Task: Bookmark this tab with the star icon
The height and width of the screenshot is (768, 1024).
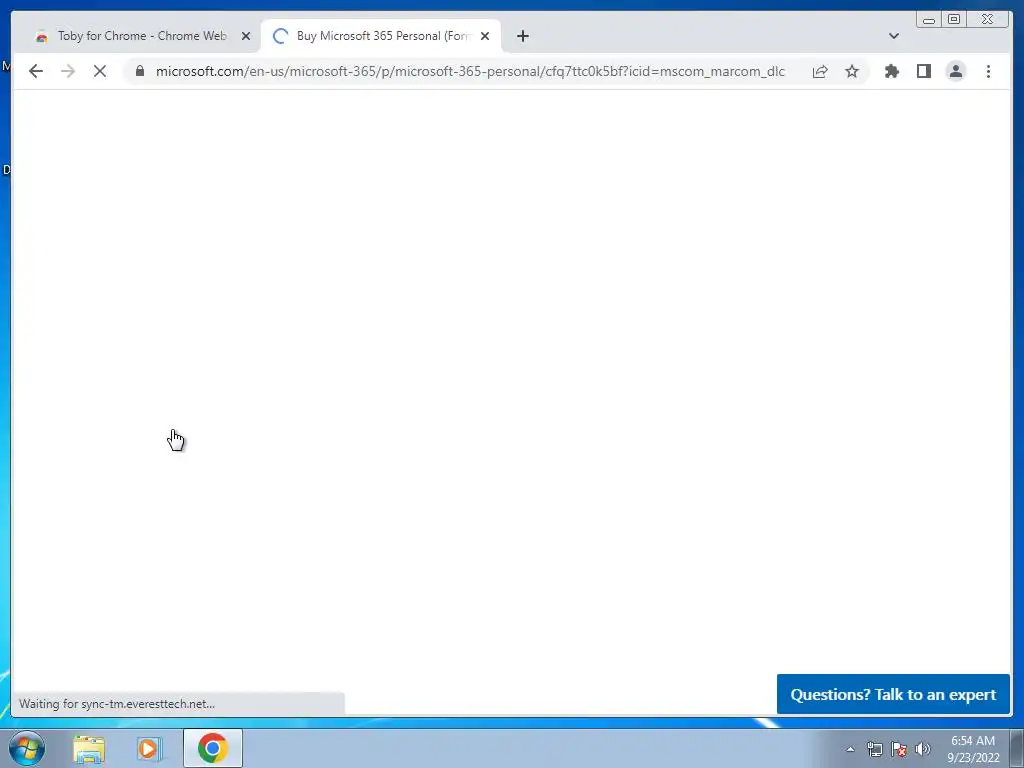Action: 852,71
